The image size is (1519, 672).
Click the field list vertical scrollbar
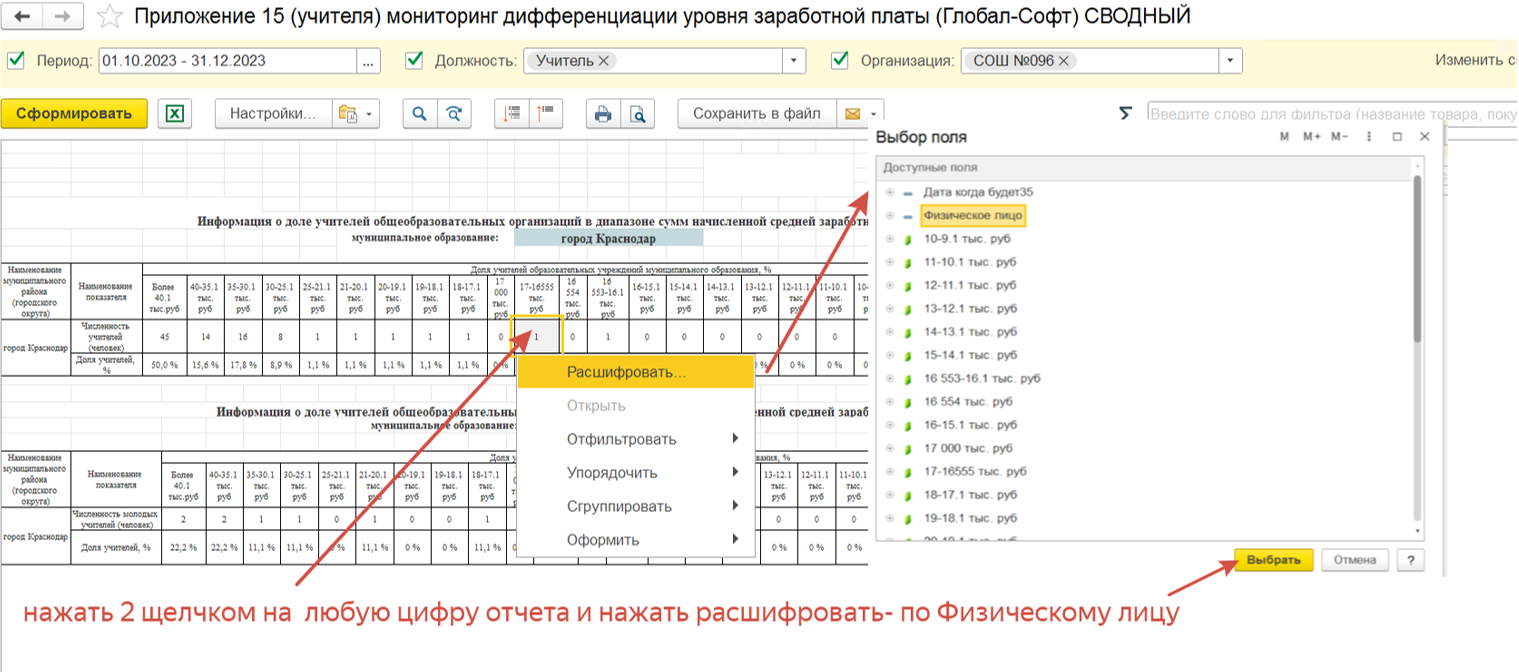(1416, 260)
